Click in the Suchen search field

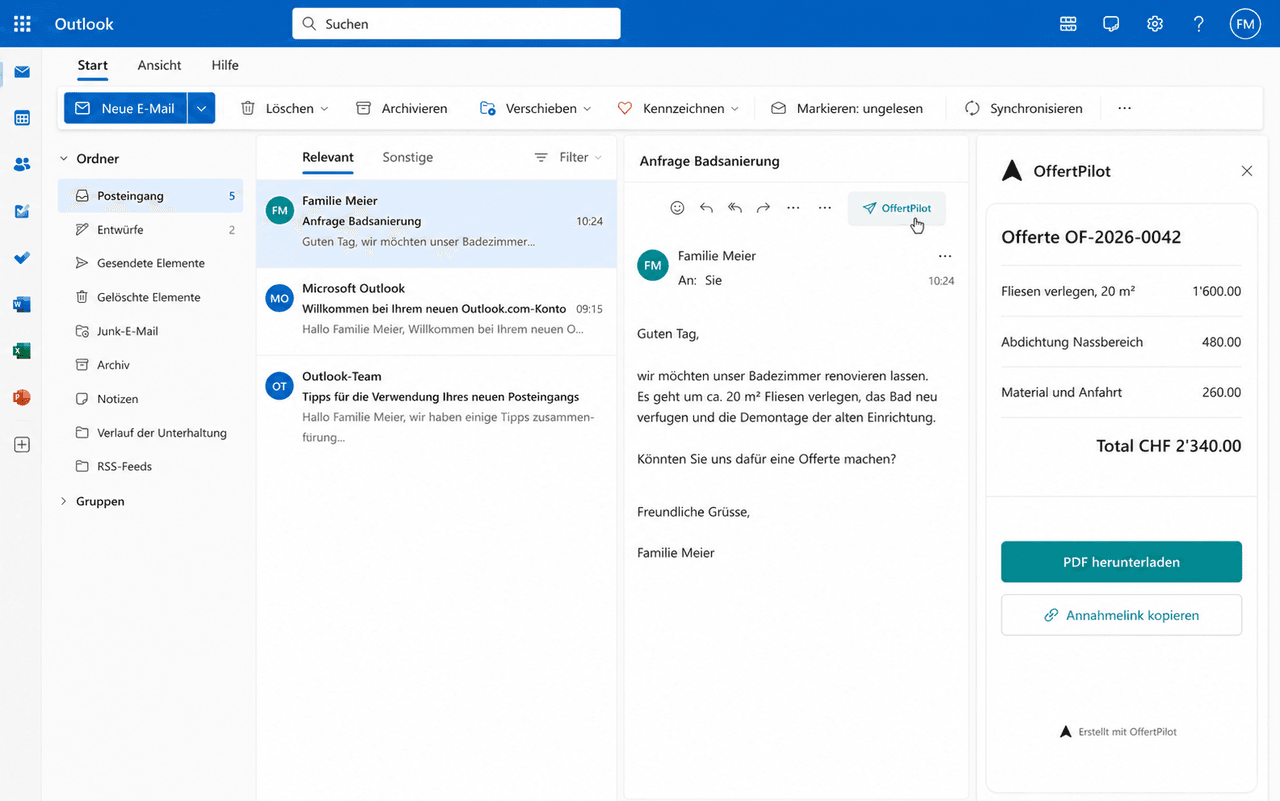(456, 24)
